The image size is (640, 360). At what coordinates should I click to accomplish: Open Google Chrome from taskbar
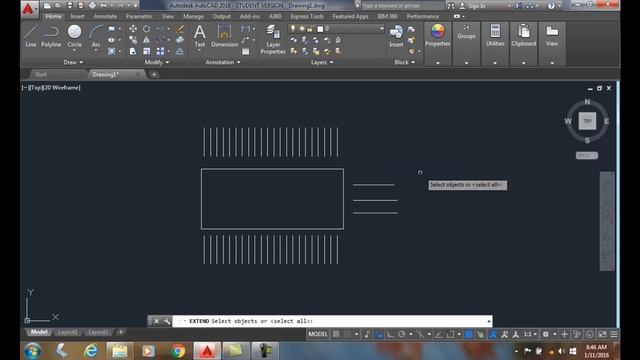(178, 351)
